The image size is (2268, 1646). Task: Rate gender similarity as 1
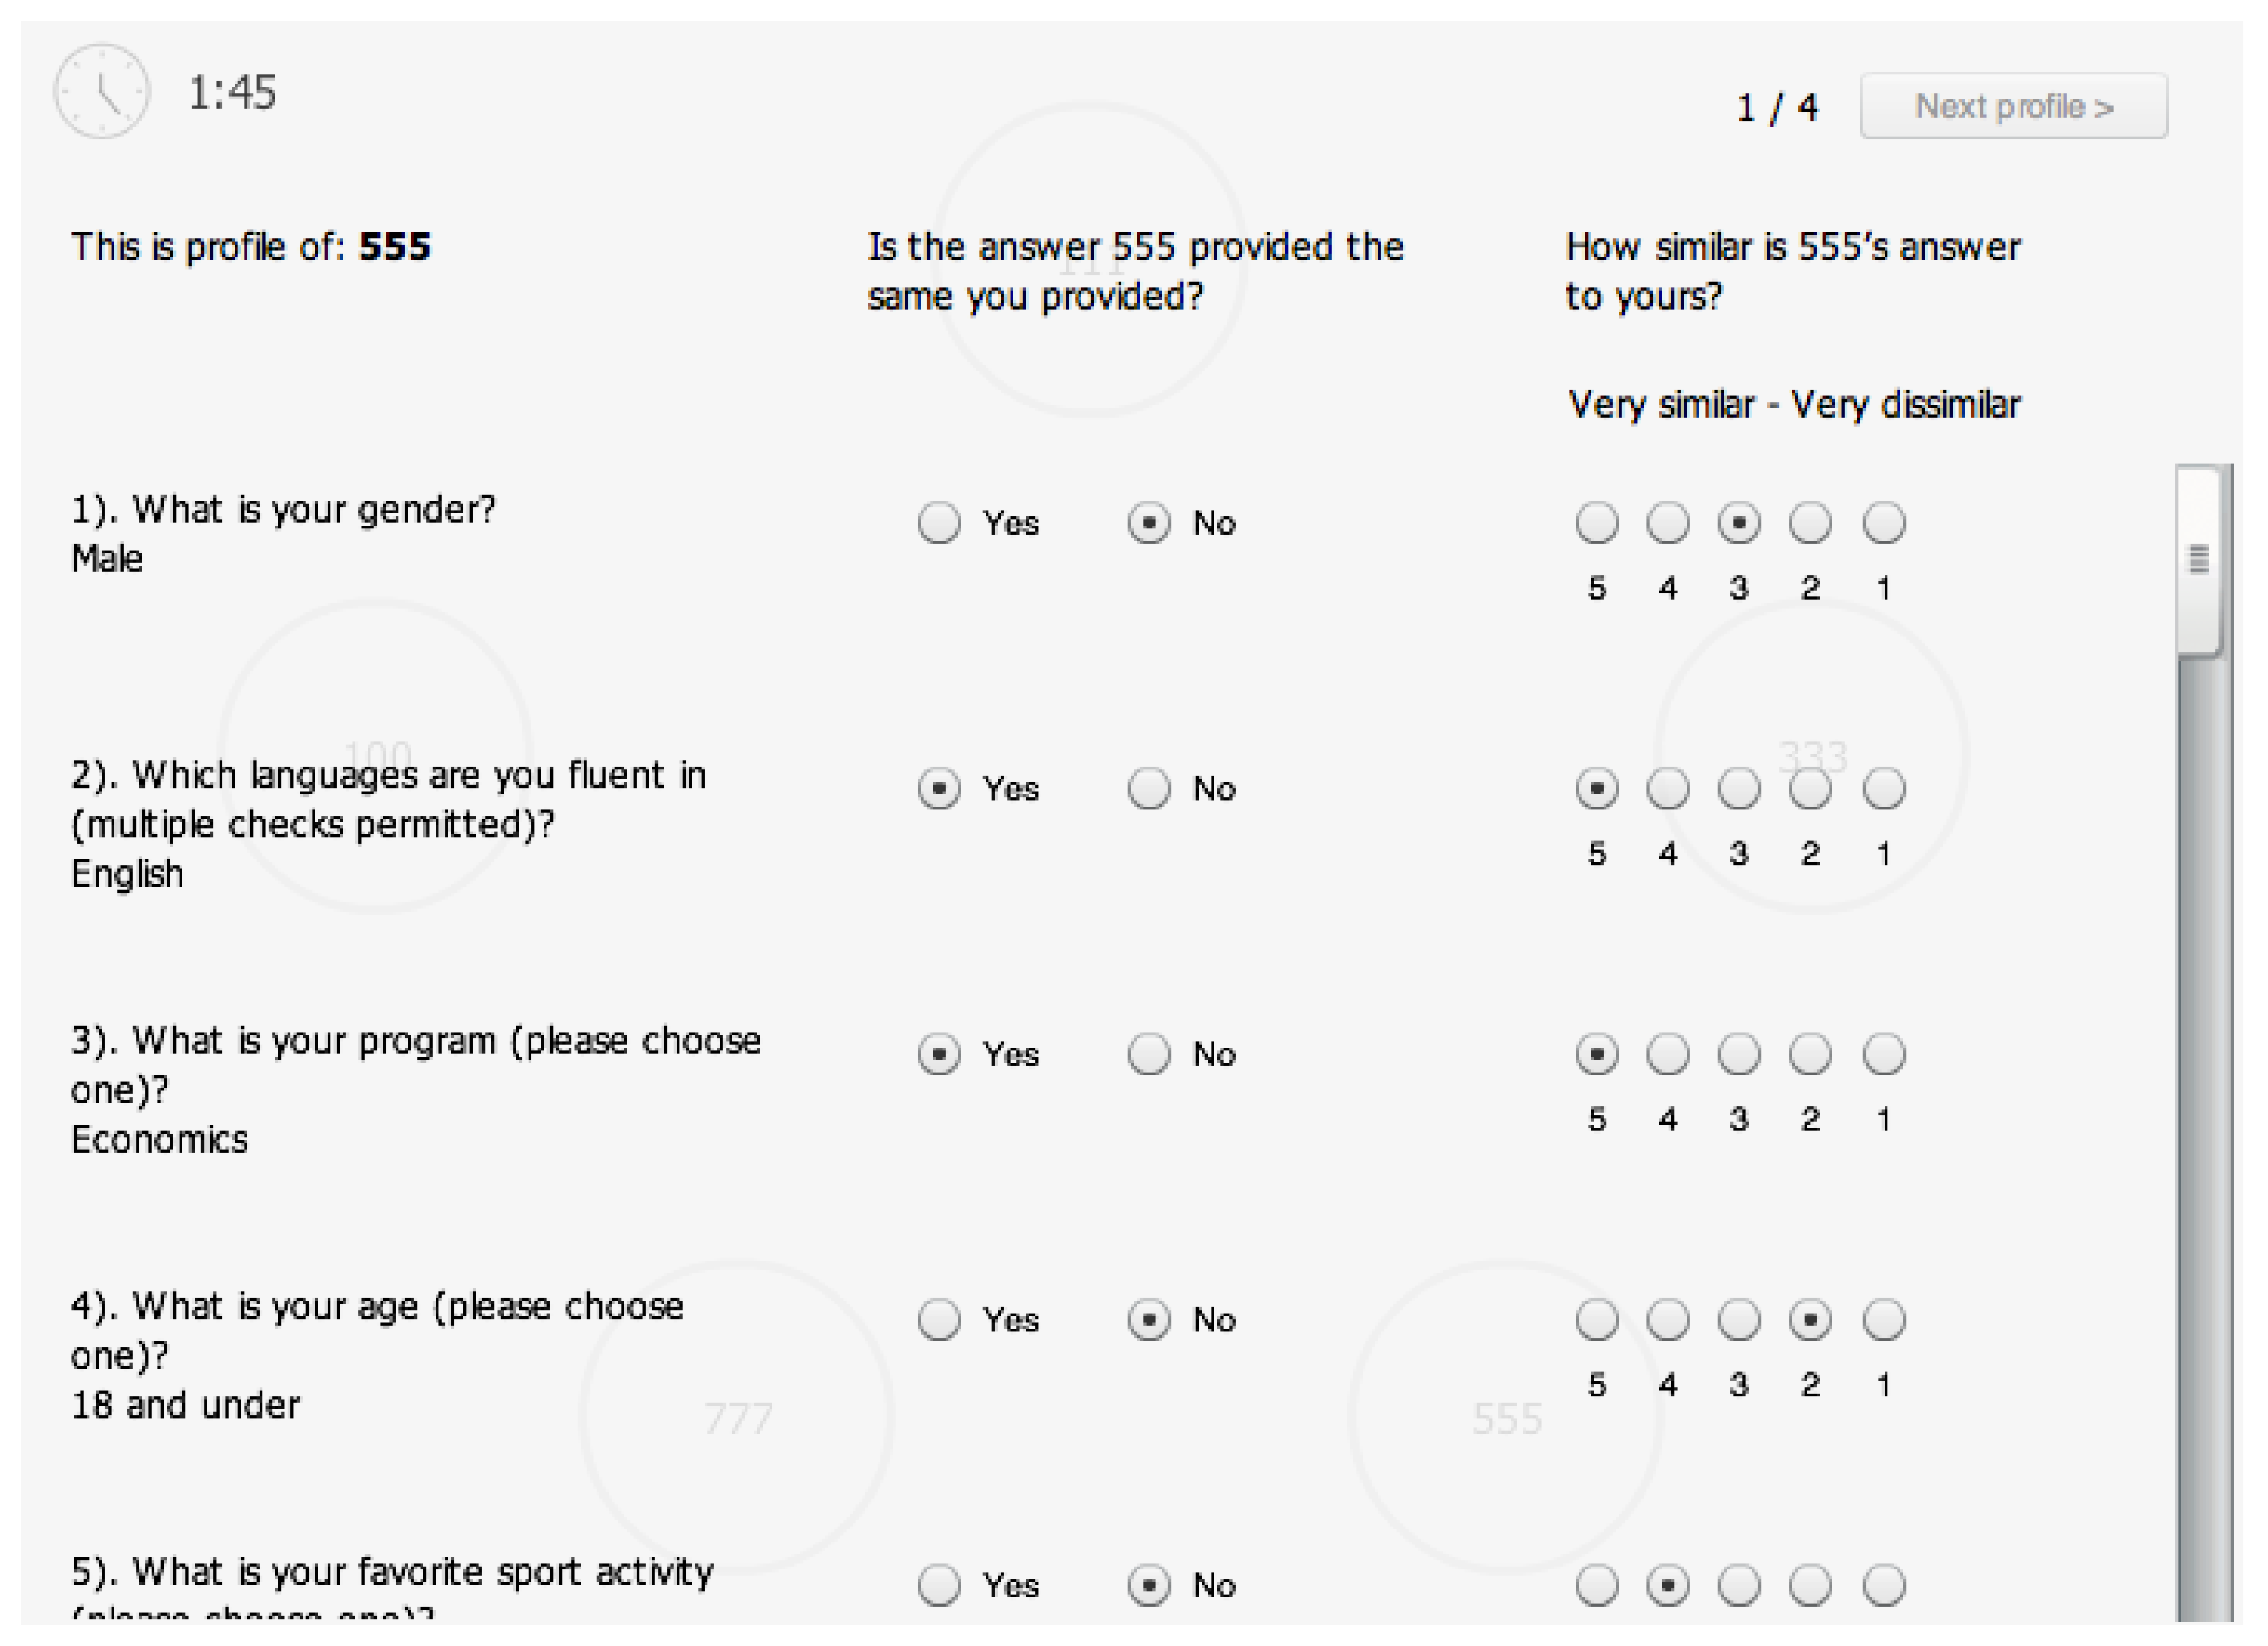coord(1884,523)
